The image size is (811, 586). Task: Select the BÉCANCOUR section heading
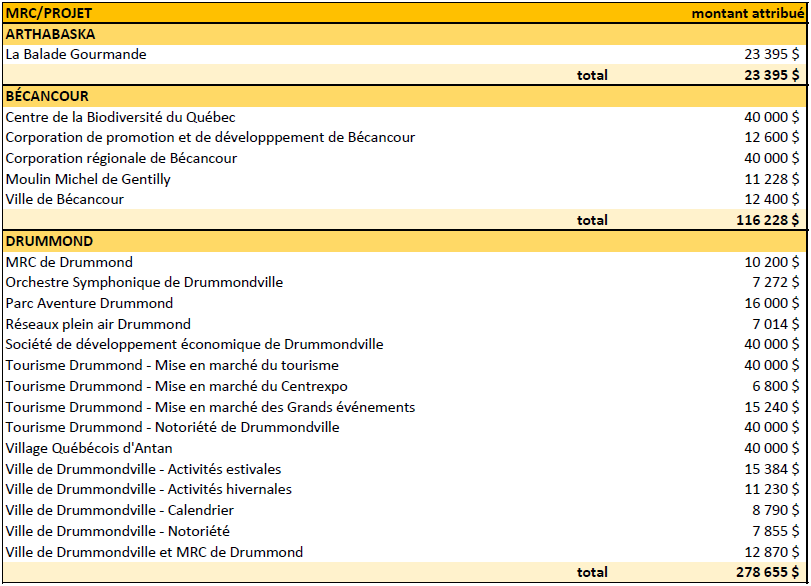[x=47, y=96]
